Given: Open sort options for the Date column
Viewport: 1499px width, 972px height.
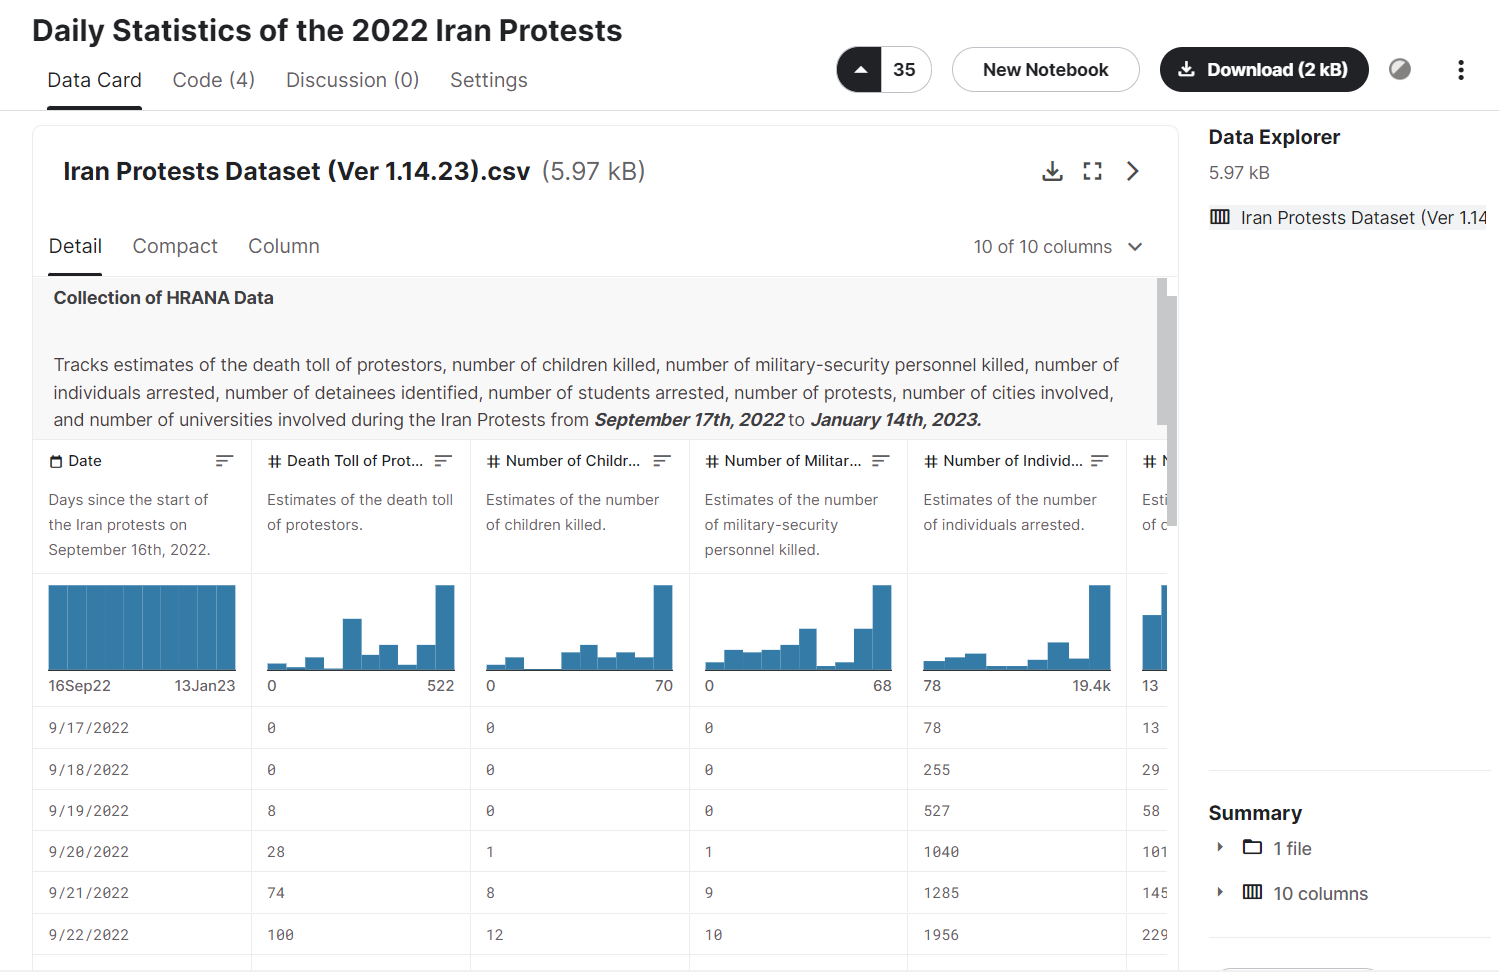Looking at the screenshot, I should click(x=224, y=461).
